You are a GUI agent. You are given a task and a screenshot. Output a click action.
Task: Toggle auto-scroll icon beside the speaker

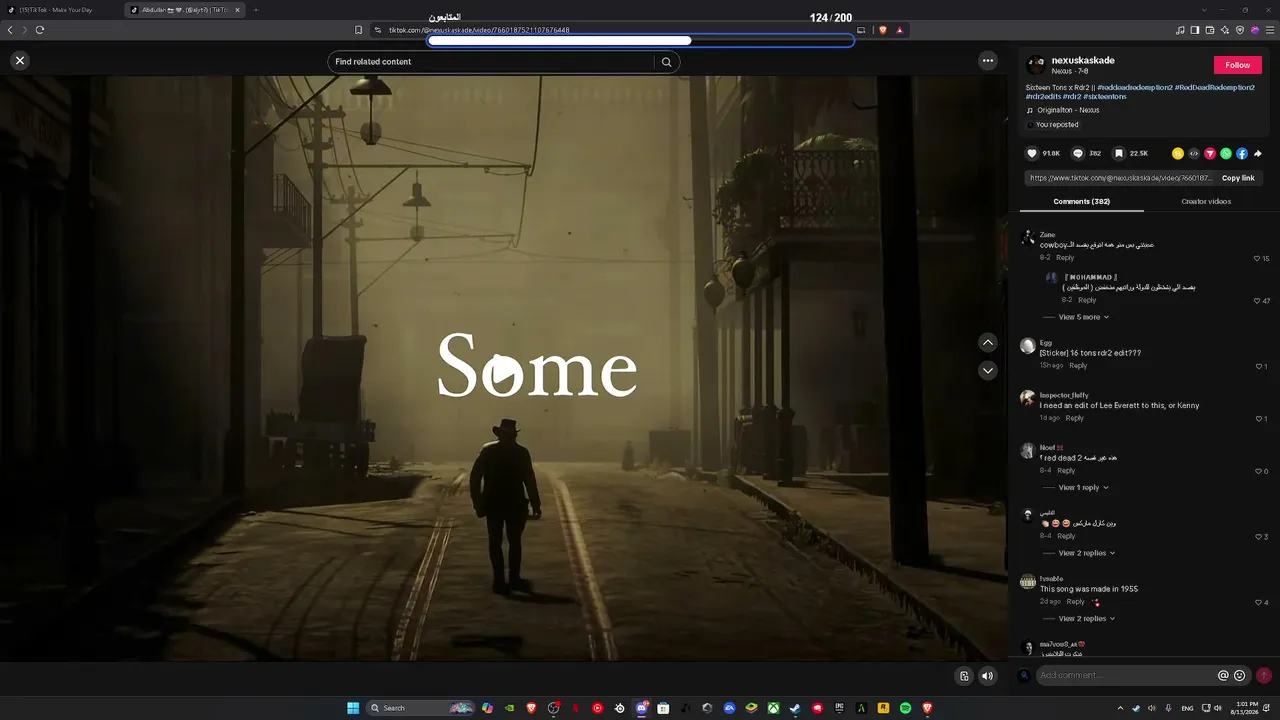(964, 676)
